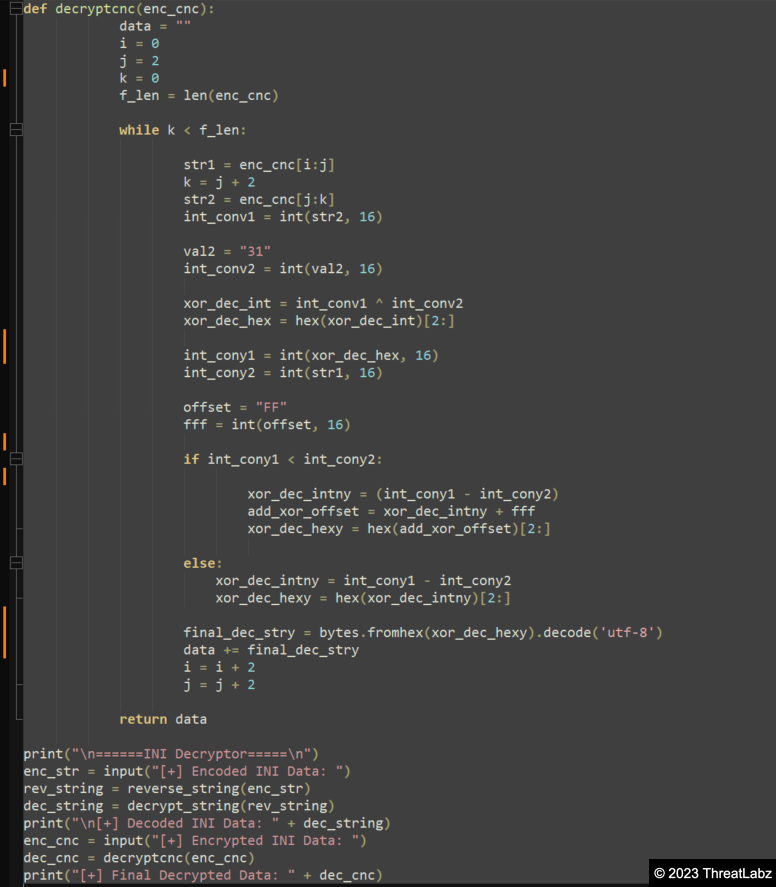Fold the if int_cony1 < int_cony2 block
The image size is (776, 887).
coord(15,459)
